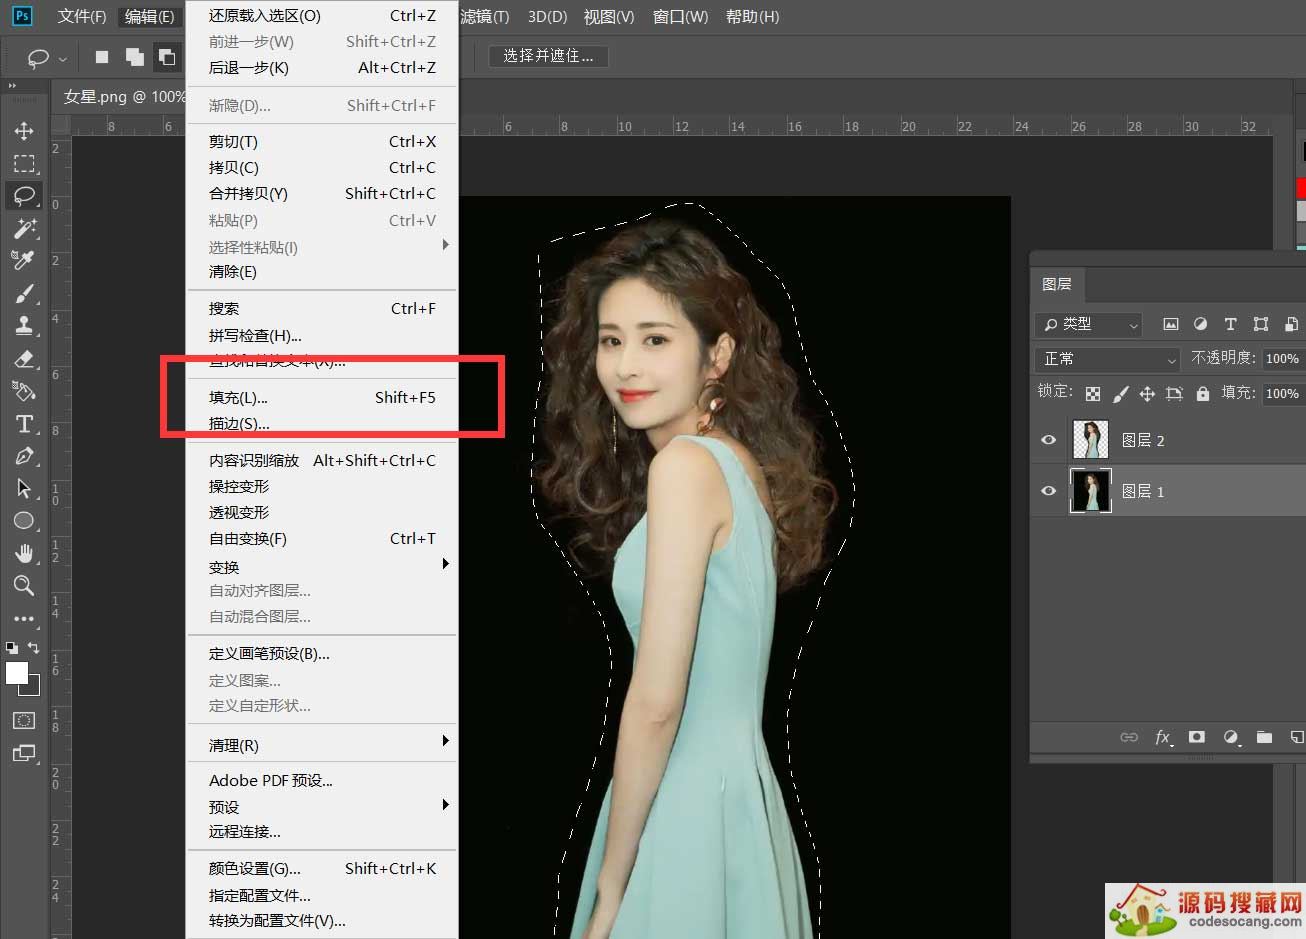Click the white foreground color swatch
The width and height of the screenshot is (1306, 939).
17,673
